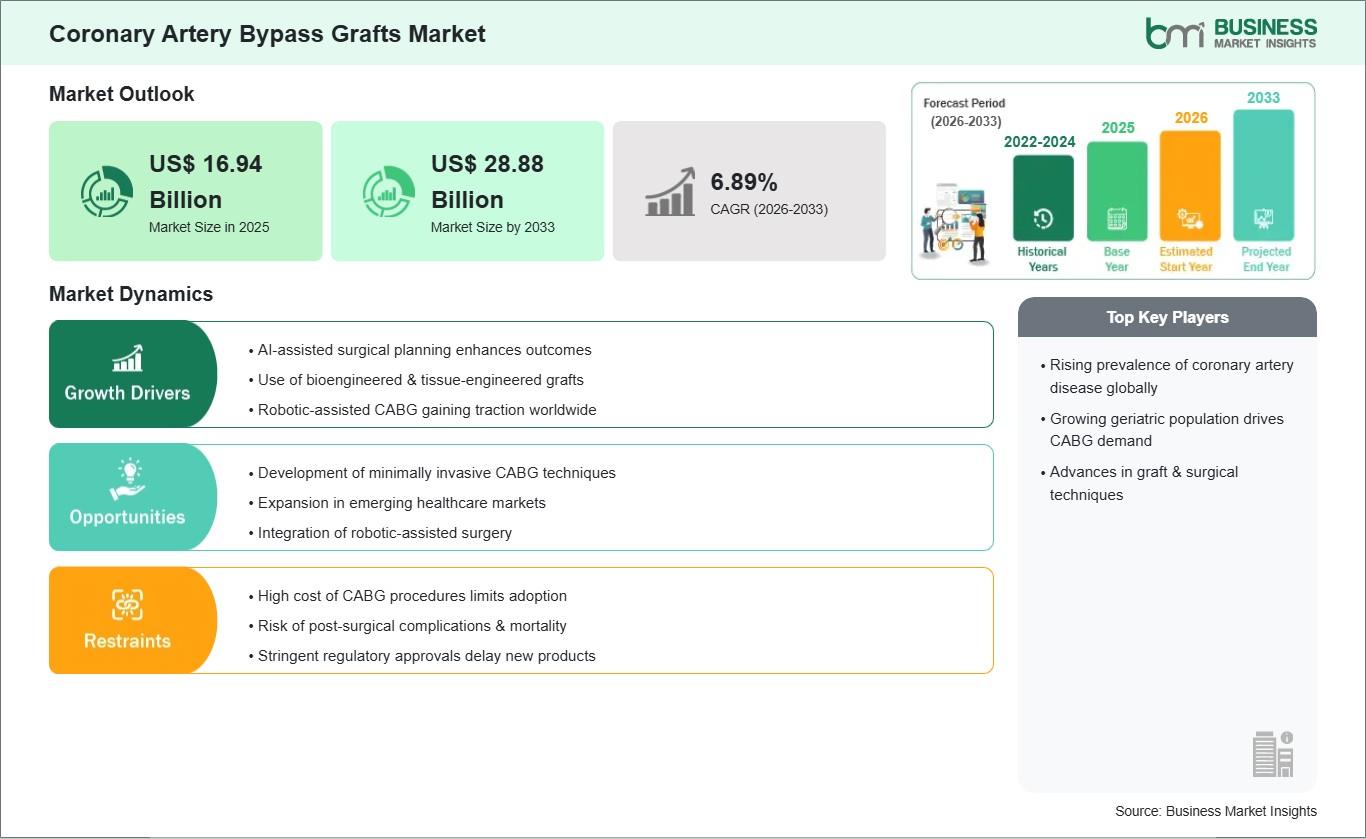Click the teal 2033 Projected End Year bar

[x=1263, y=175]
